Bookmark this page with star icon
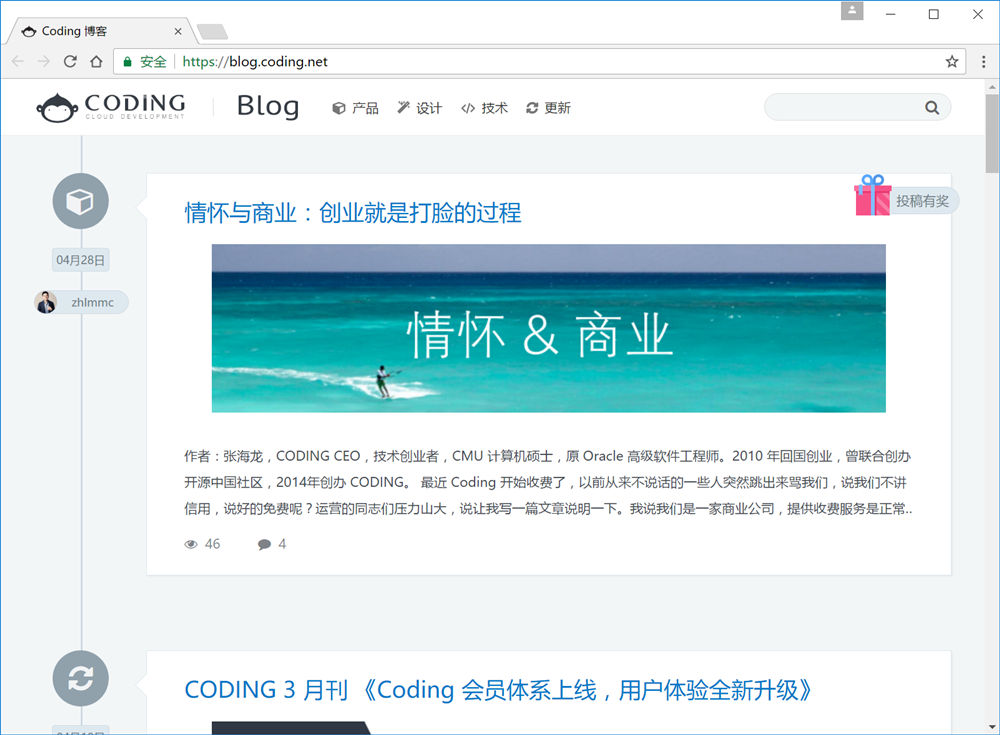This screenshot has height=735, width=1000. pyautogui.click(x=952, y=62)
